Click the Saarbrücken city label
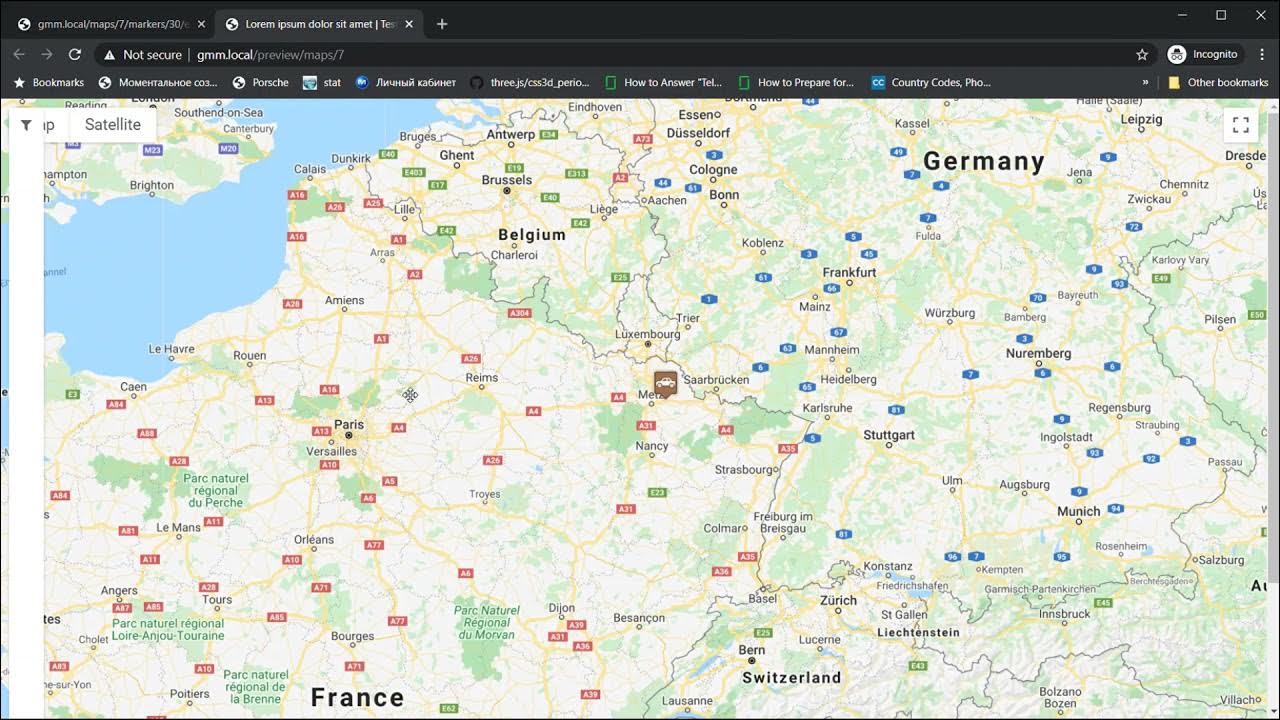This screenshot has height=720, width=1280. [x=716, y=379]
